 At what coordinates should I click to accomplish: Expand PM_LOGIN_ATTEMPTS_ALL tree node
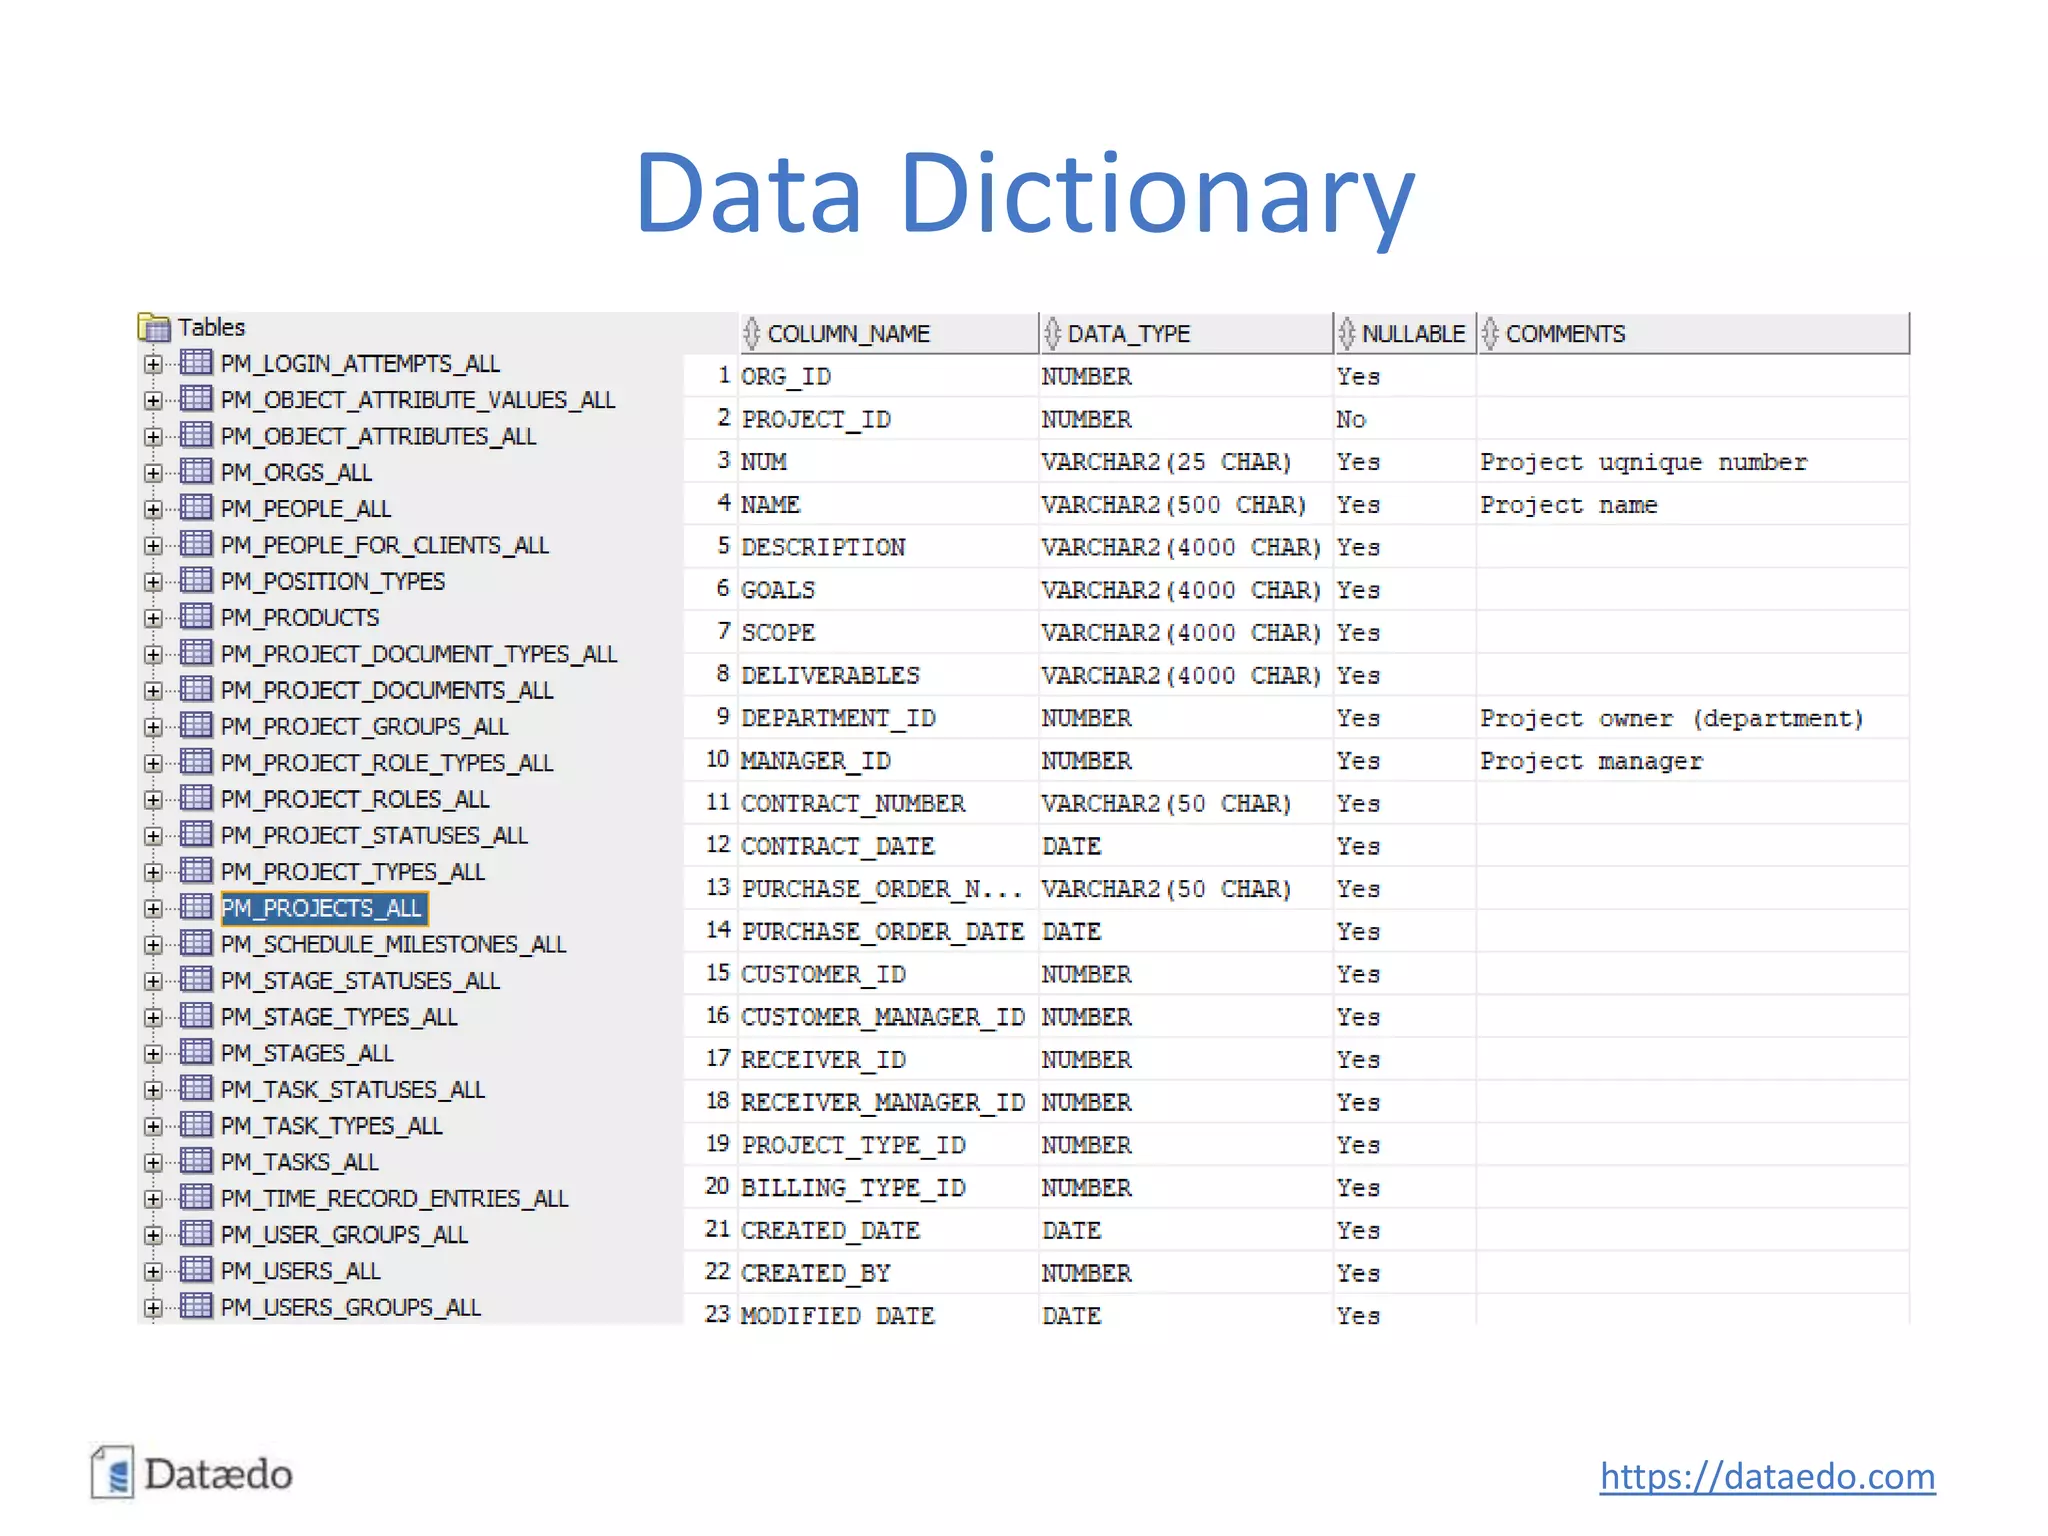tap(153, 364)
